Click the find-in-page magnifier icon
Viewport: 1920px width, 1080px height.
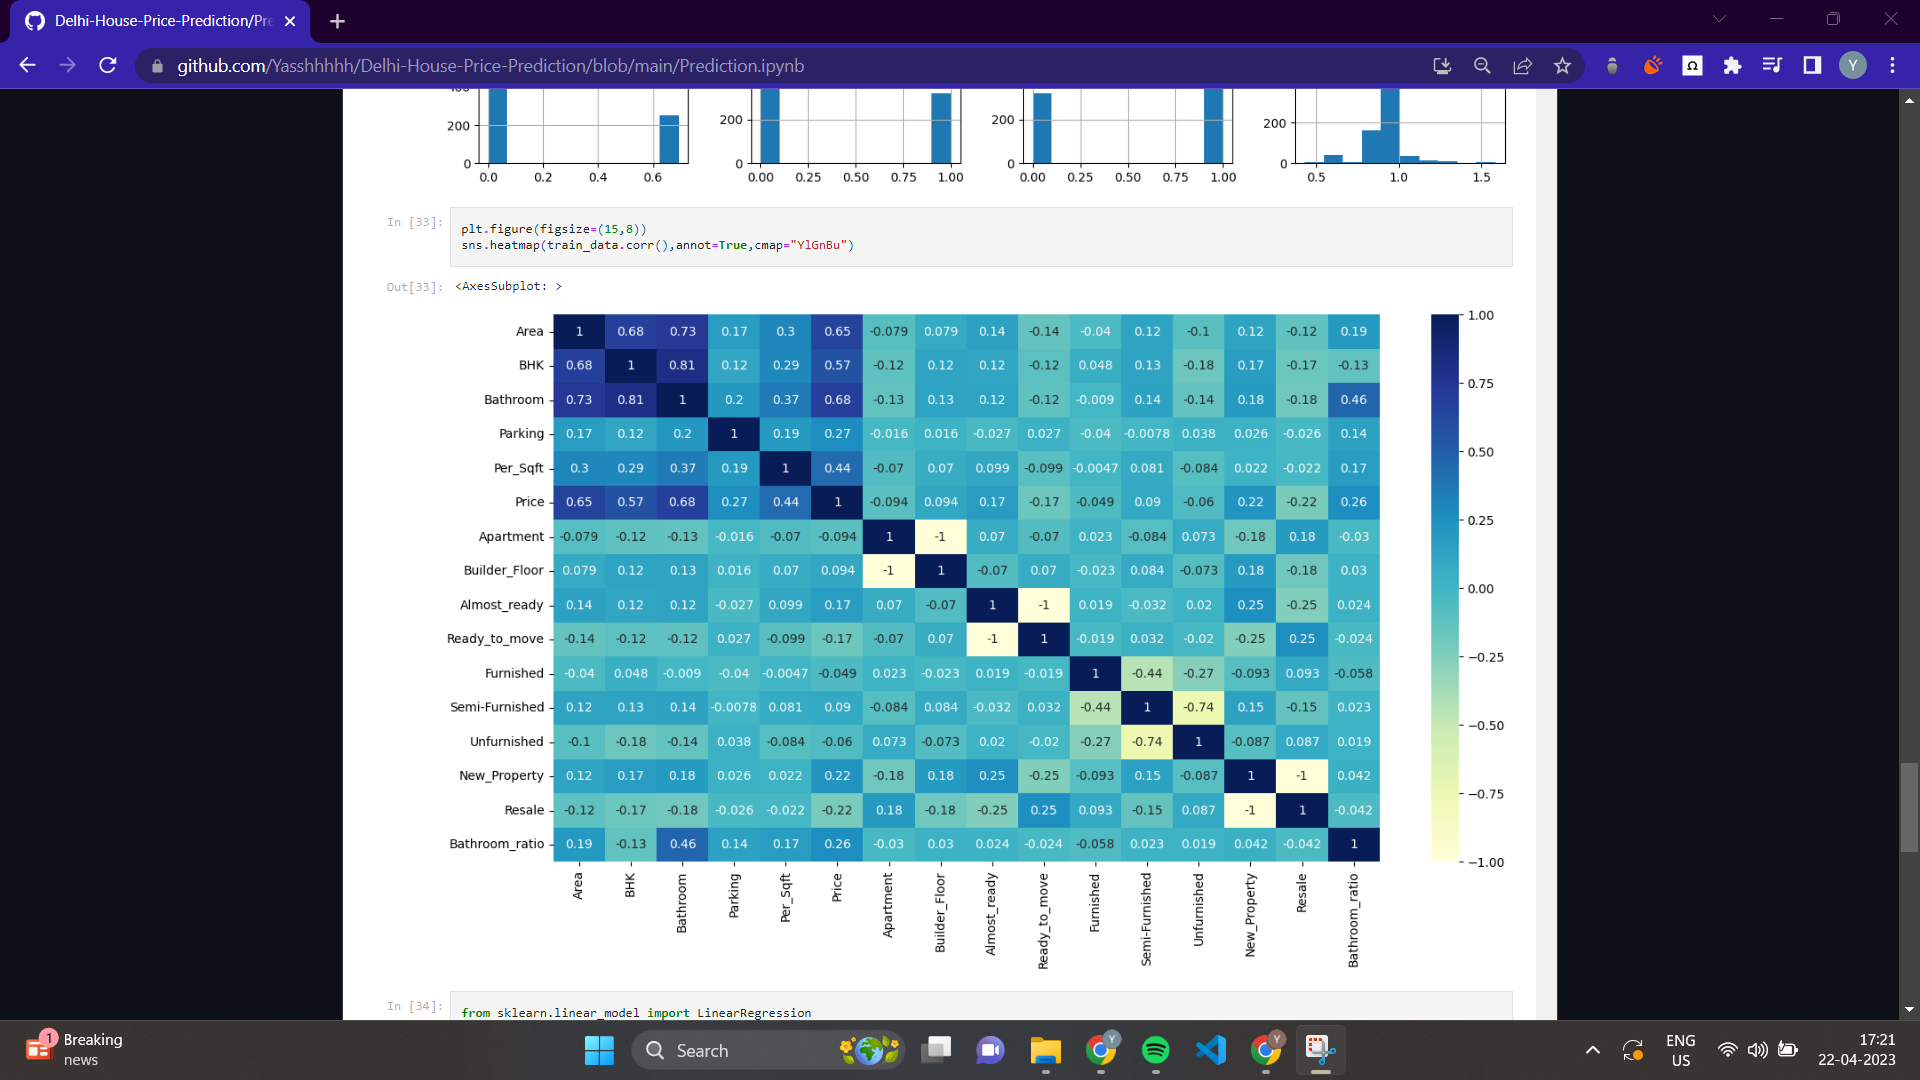1482,65
